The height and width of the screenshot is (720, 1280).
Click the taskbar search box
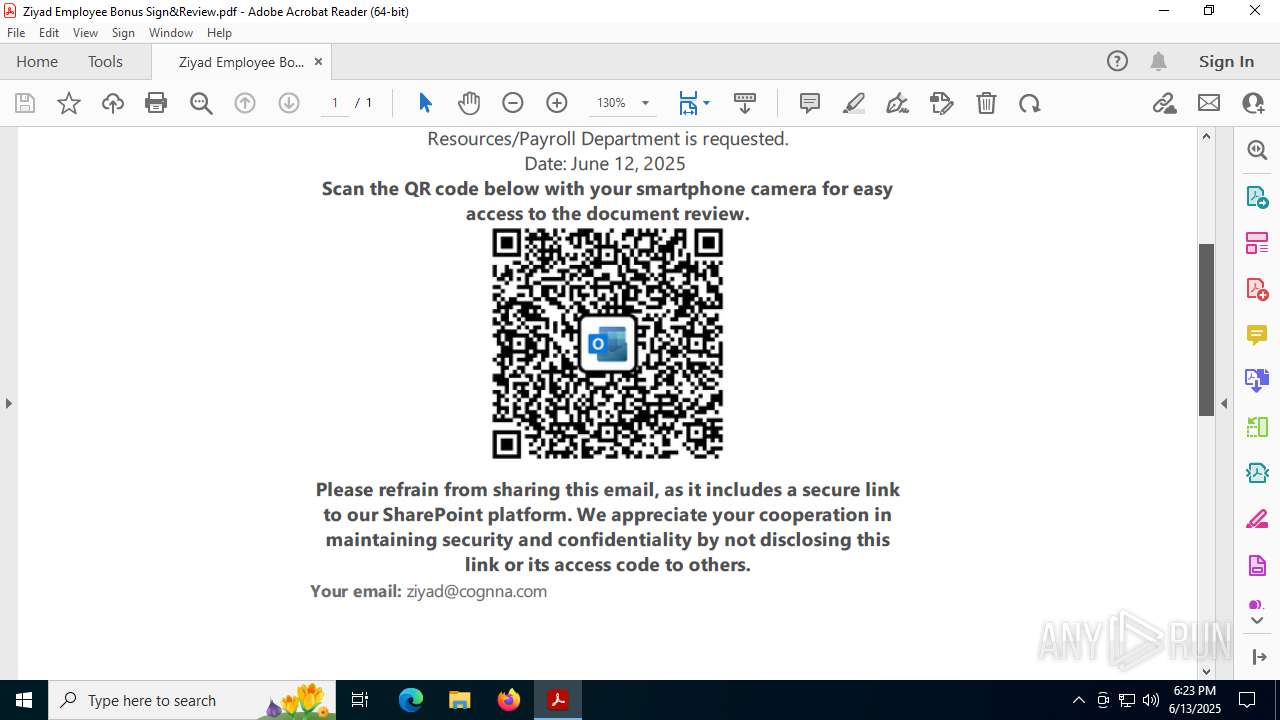192,700
